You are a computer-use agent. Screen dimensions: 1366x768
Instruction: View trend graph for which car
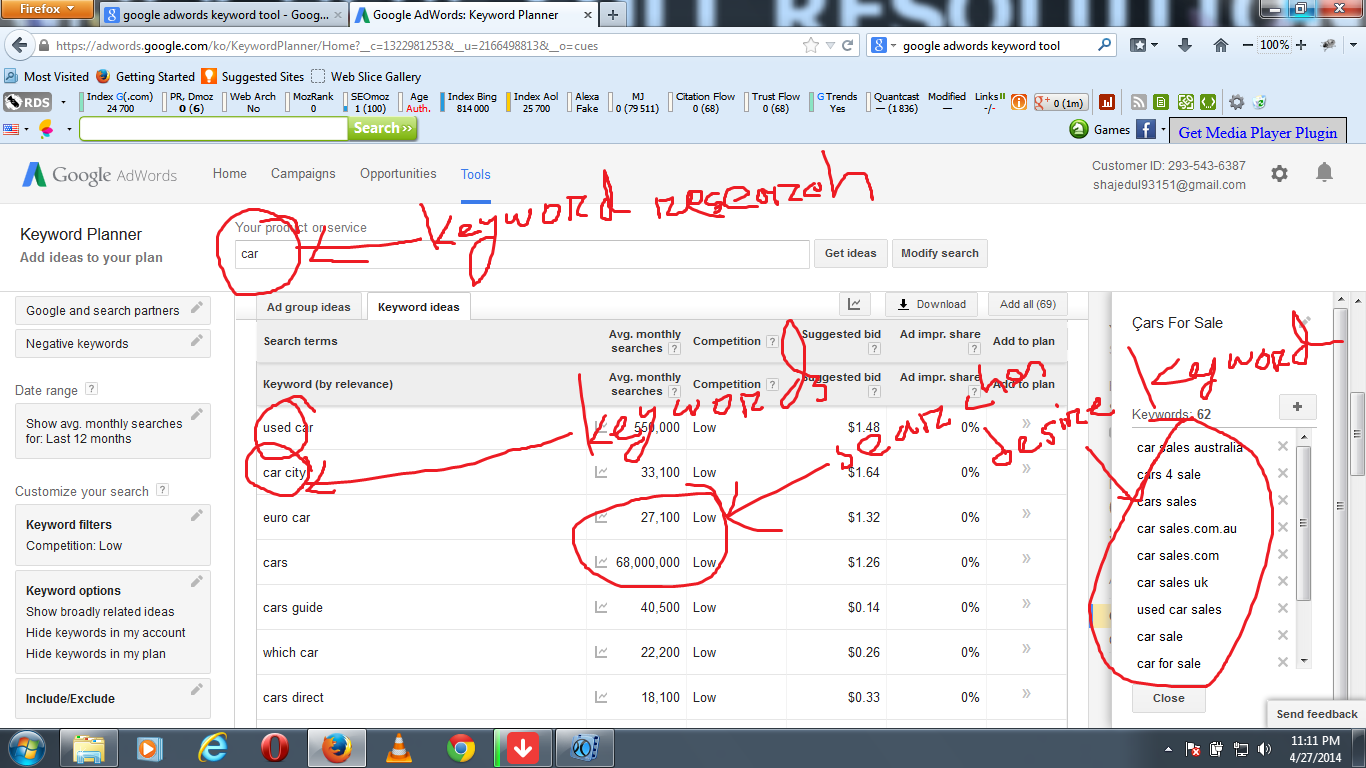601,652
